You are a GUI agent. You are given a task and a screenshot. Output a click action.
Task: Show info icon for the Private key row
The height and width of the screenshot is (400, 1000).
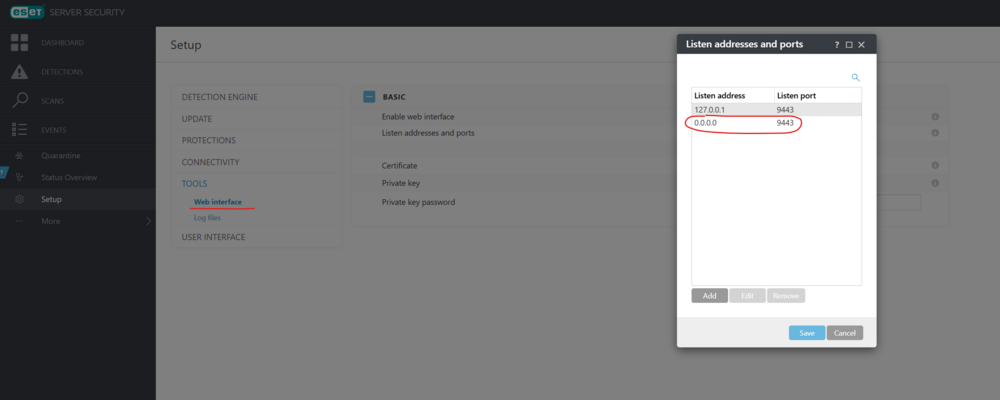[935, 182]
